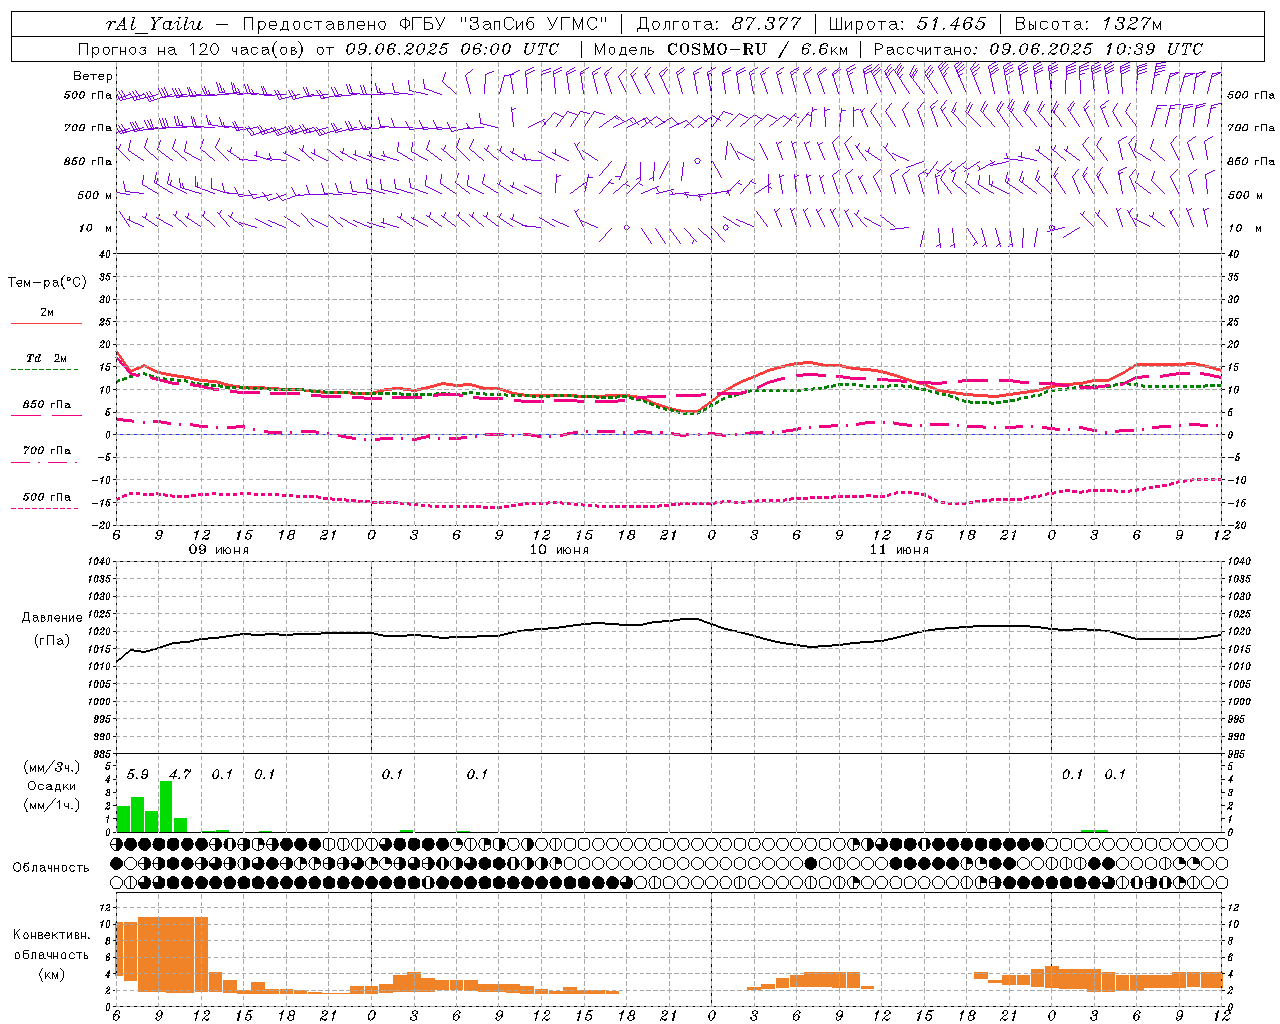Click the 'Высота: 1327м' elevation text
The height and width of the screenshot is (1024, 1280).
(1088, 24)
